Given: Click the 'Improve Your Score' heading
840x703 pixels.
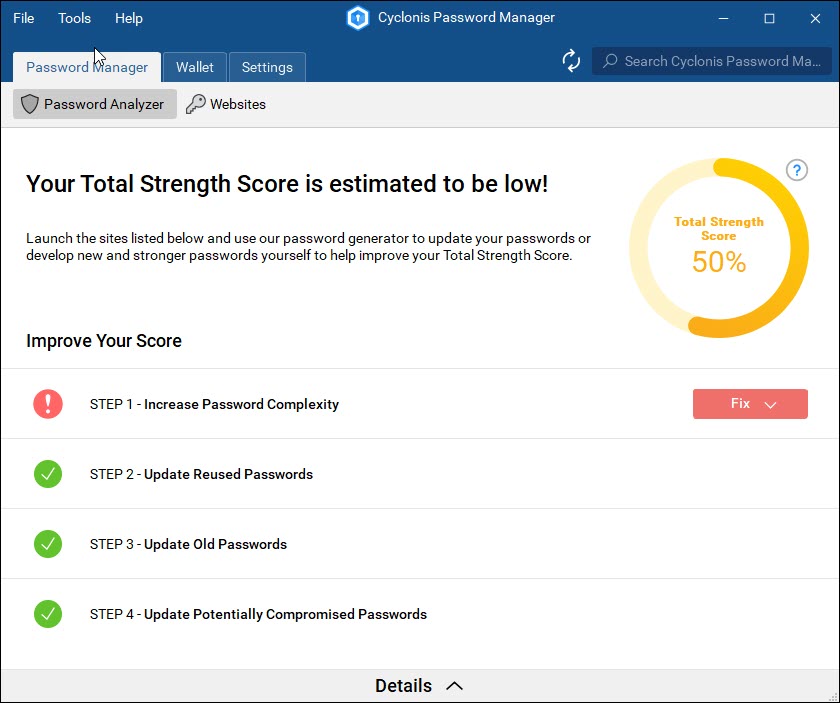Looking at the screenshot, I should [x=104, y=341].
